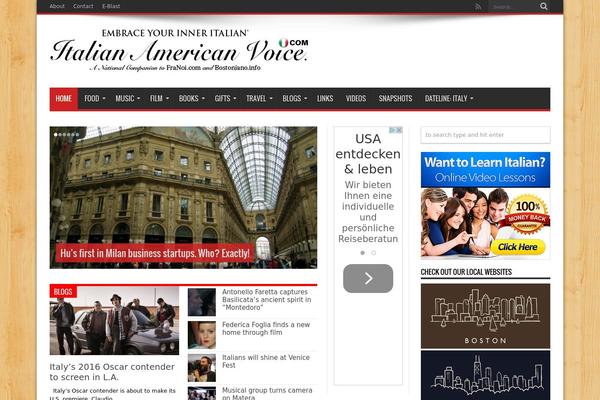The height and width of the screenshot is (400, 600).
Task: Expand the GIFTS menu dropdown
Action: click(x=225, y=99)
